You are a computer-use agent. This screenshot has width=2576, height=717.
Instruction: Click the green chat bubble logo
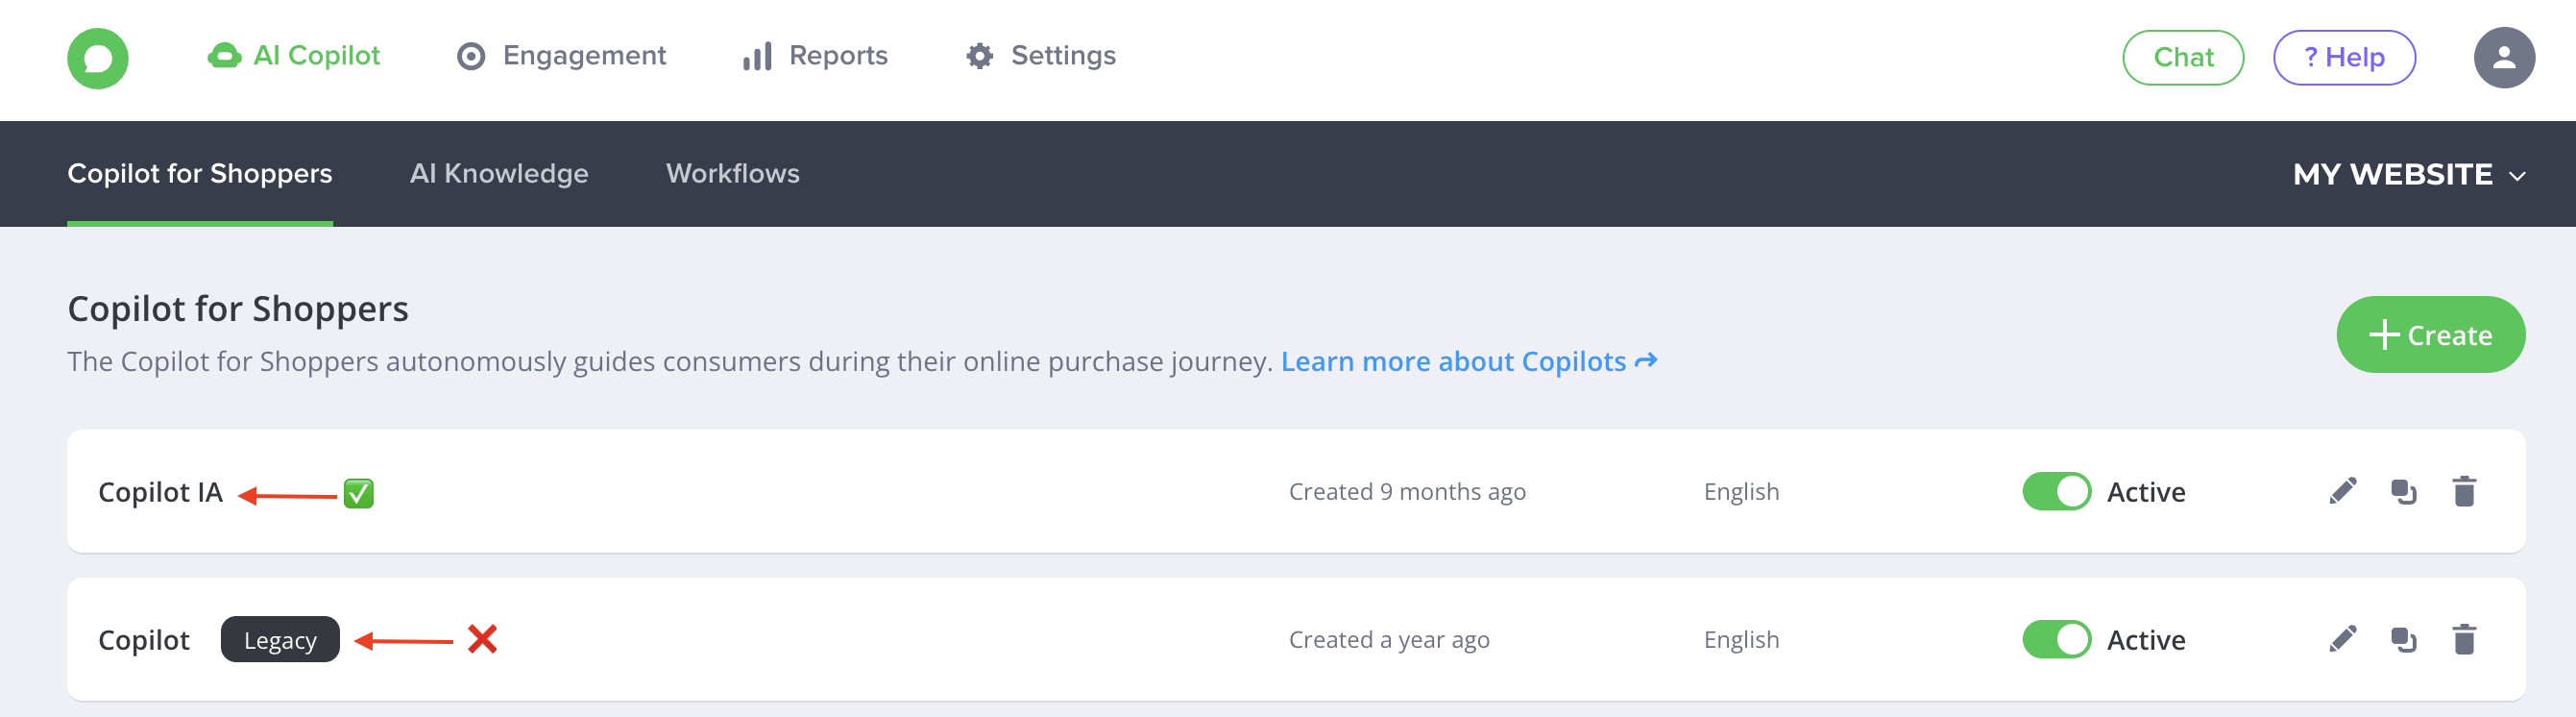click(x=97, y=58)
